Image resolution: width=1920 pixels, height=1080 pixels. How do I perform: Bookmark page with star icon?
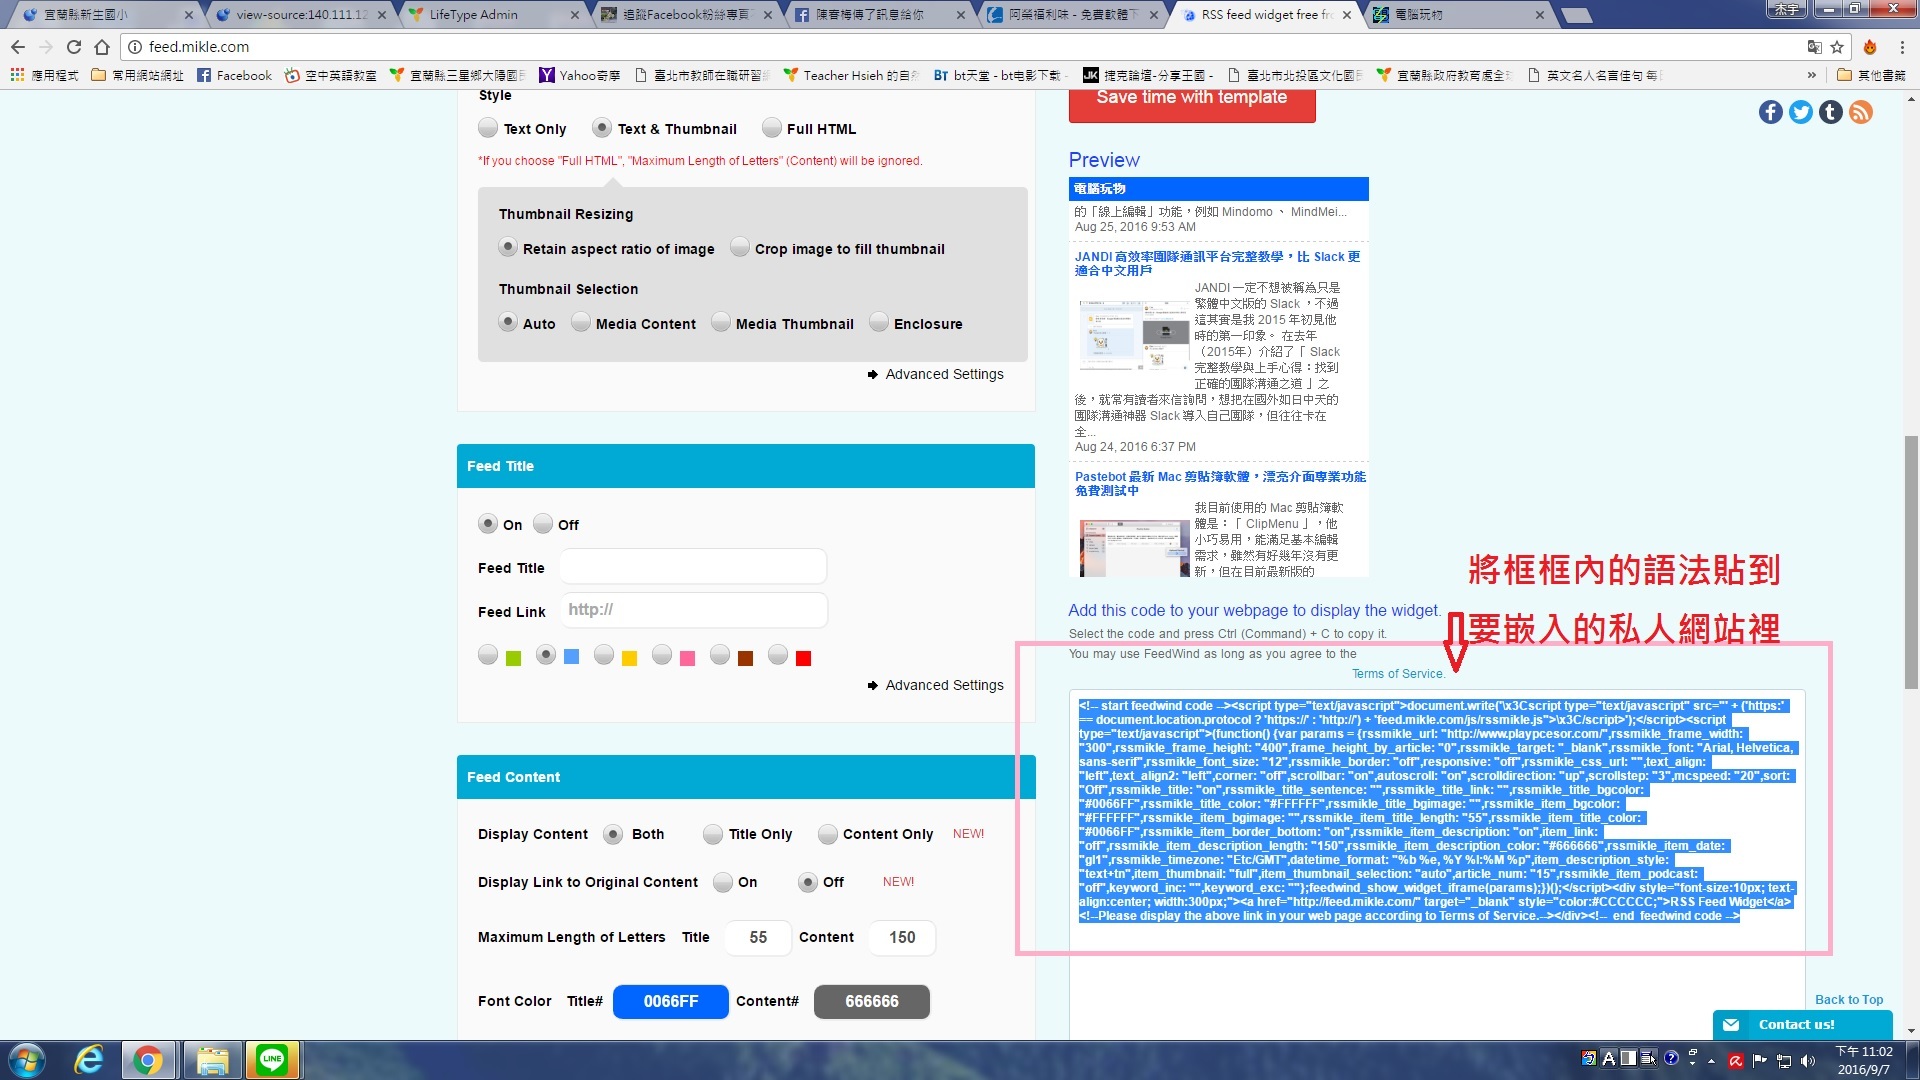1837,47
